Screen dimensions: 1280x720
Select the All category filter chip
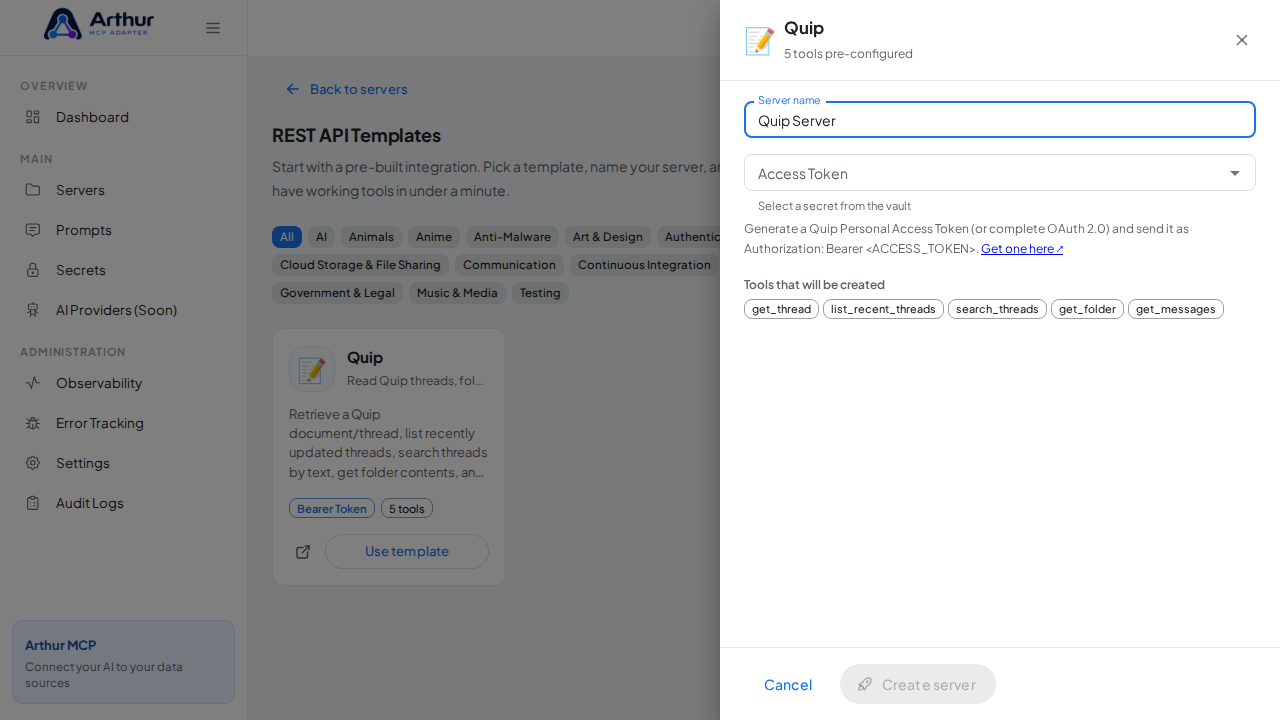[287, 237]
